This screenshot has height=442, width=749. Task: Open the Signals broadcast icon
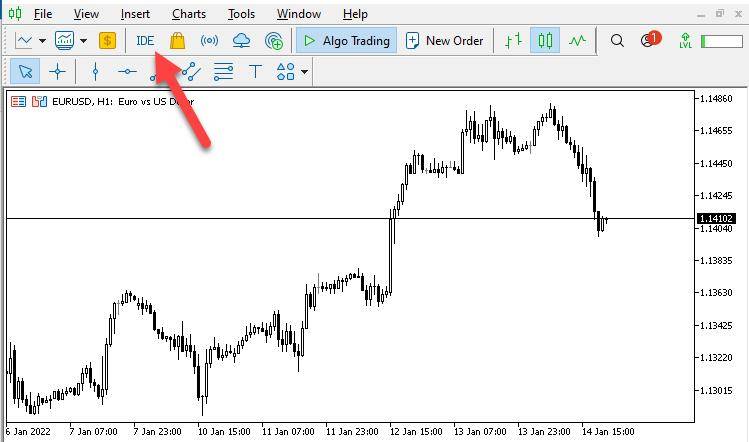pyautogui.click(x=209, y=41)
